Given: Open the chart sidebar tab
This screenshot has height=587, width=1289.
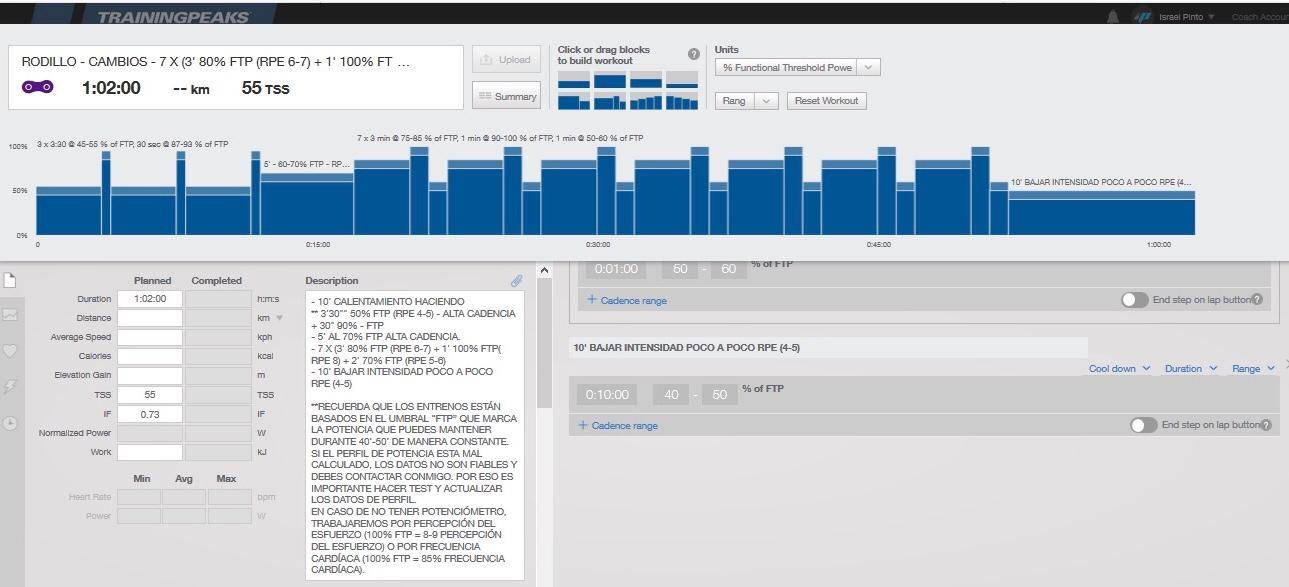Looking at the screenshot, I should [x=10, y=315].
